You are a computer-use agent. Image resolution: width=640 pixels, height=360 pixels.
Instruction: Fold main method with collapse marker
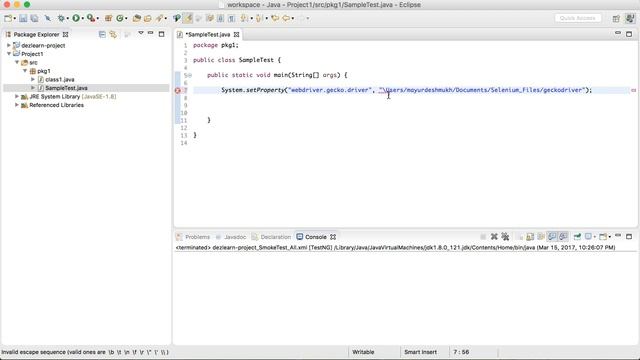click(190, 76)
